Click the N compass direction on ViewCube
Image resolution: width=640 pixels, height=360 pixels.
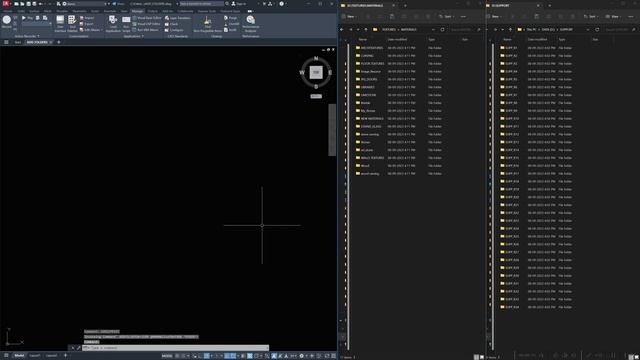316,58
